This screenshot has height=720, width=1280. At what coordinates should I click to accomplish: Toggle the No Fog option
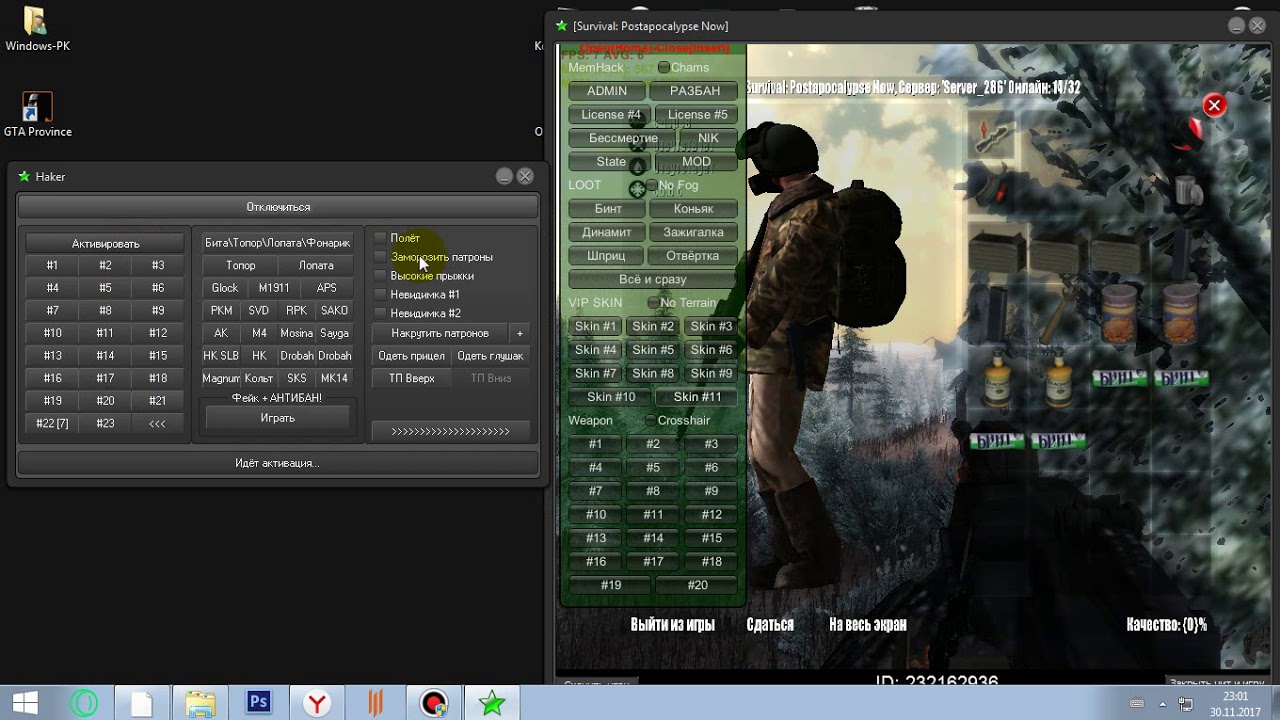(x=652, y=185)
